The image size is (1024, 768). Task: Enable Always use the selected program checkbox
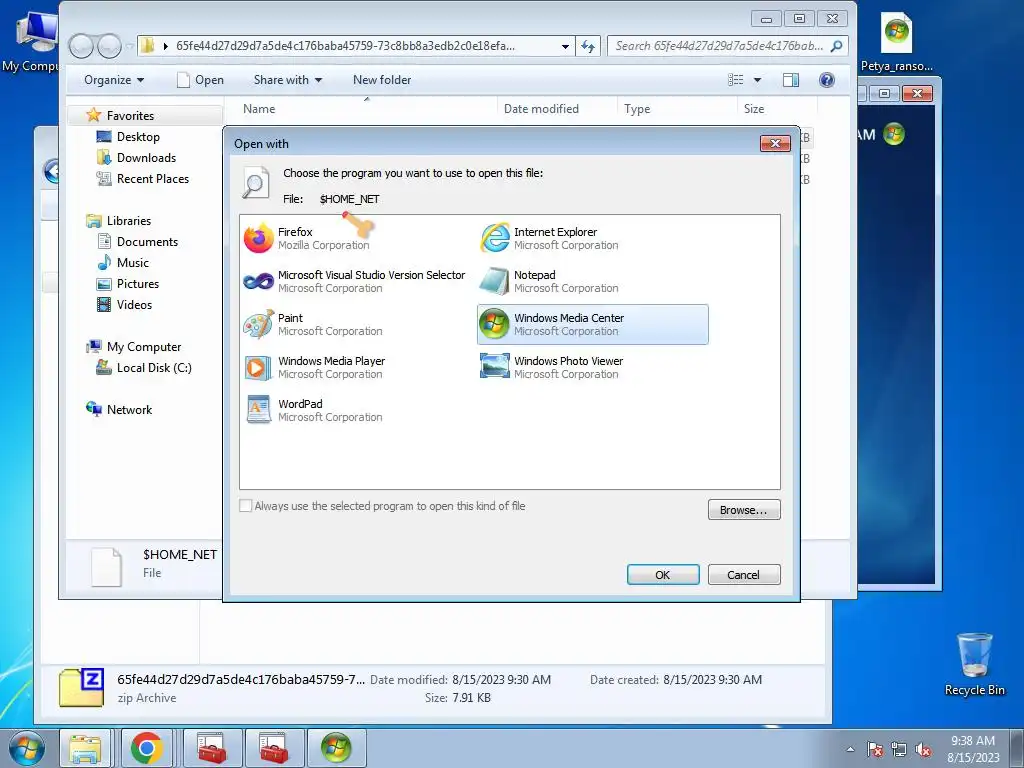[246, 506]
